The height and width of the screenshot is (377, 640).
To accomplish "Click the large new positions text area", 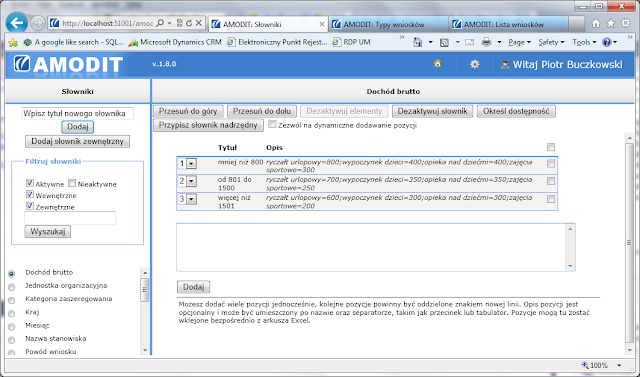I will pyautogui.click(x=376, y=247).
